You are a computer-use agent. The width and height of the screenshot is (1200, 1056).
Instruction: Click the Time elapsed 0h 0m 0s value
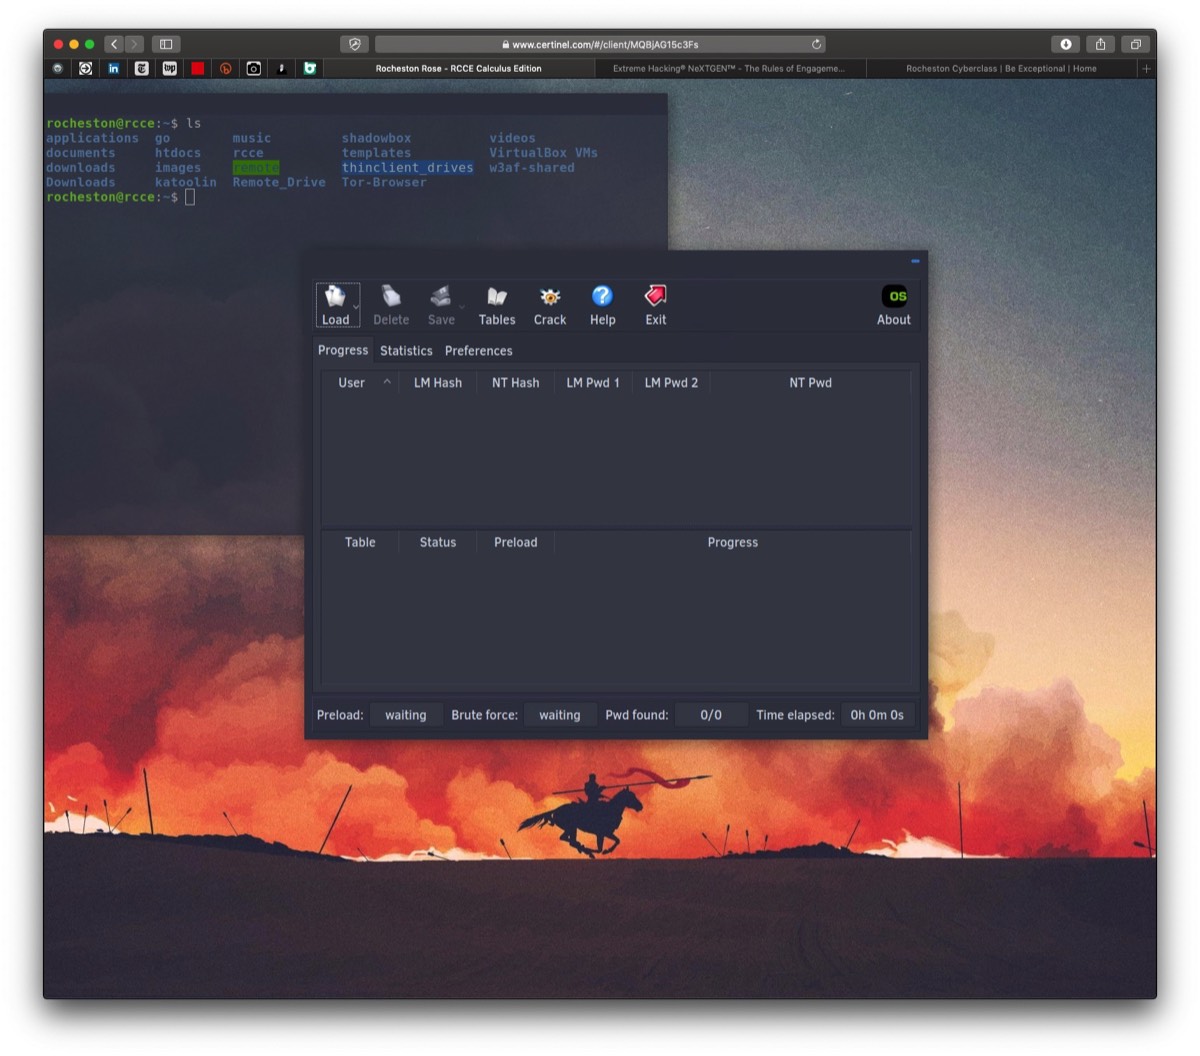coord(877,715)
